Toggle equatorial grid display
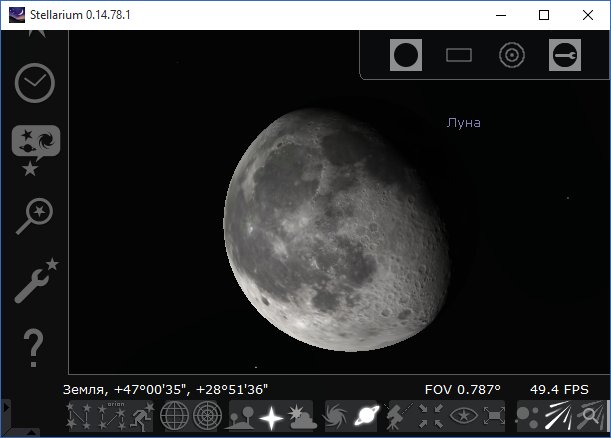The image size is (611, 438). click(175, 416)
